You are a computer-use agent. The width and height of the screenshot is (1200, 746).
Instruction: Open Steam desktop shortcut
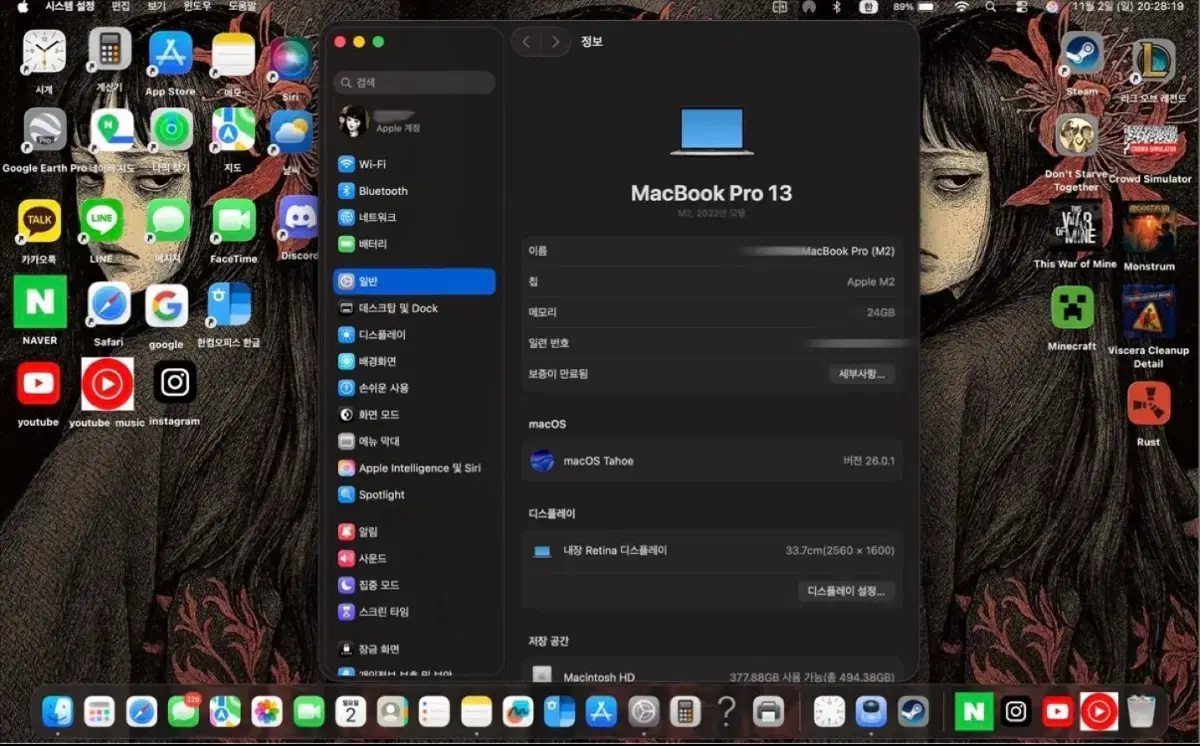pos(1081,65)
